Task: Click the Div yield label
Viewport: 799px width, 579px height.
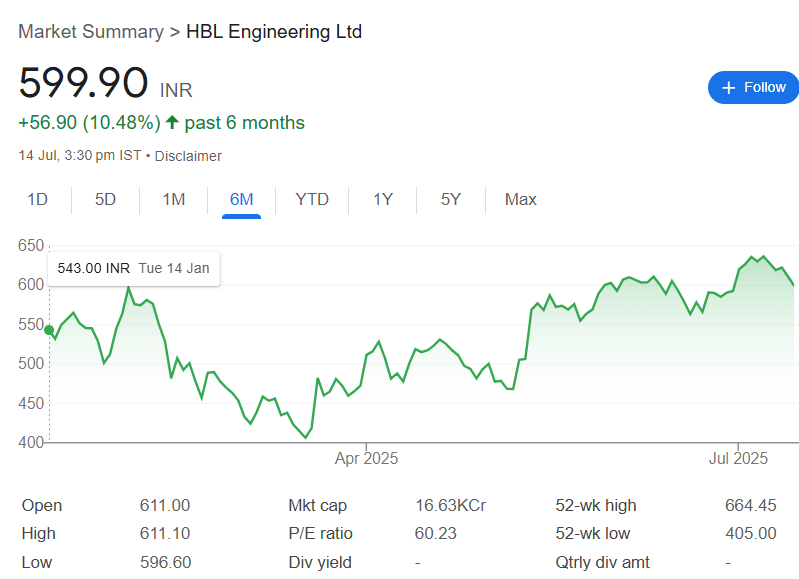Action: click(320, 562)
